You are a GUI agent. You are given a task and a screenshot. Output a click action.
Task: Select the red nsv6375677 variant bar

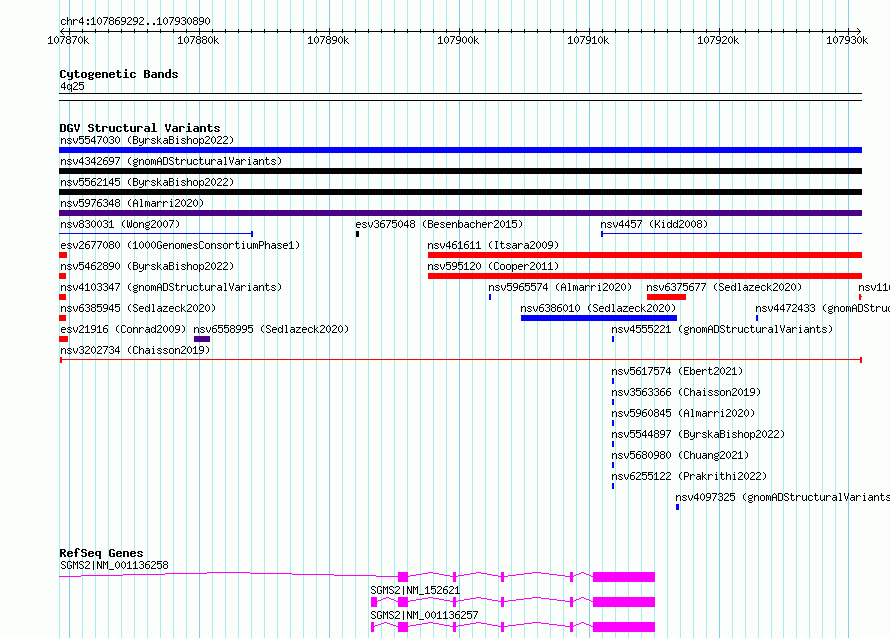click(x=666, y=297)
